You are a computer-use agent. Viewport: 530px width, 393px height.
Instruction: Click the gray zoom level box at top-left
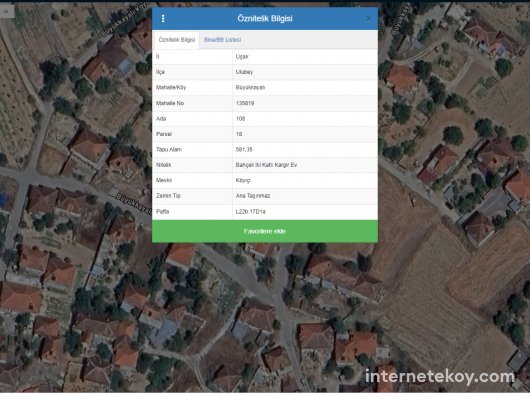coord(7,11)
